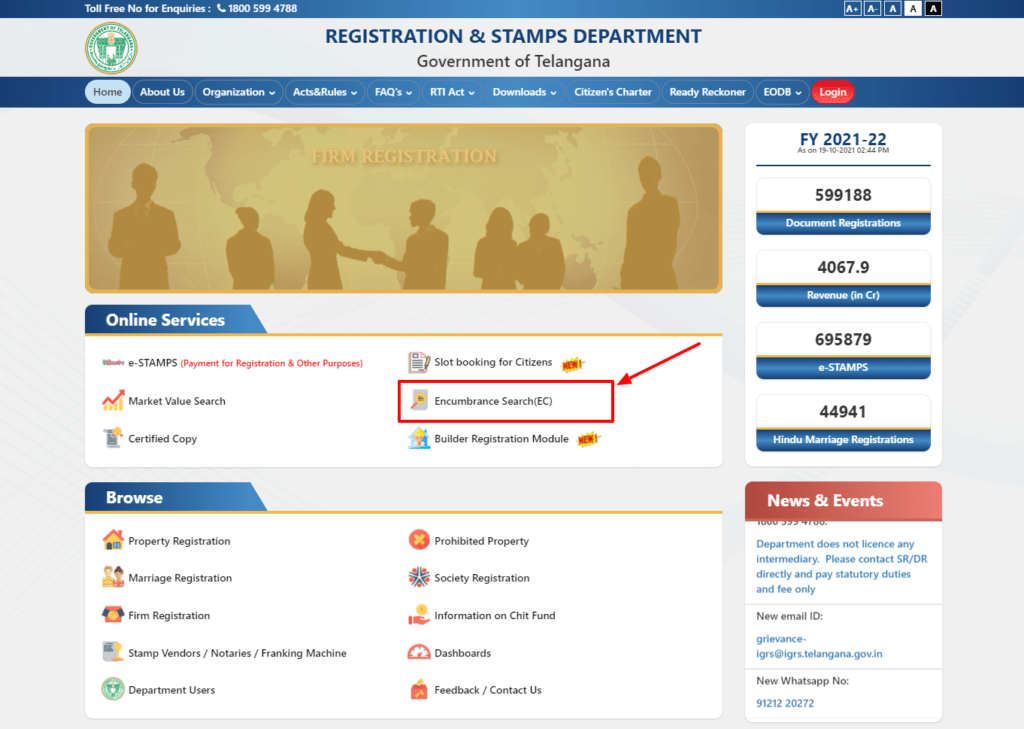Select the Society Registration icon
The image size is (1024, 729).
(x=418, y=578)
